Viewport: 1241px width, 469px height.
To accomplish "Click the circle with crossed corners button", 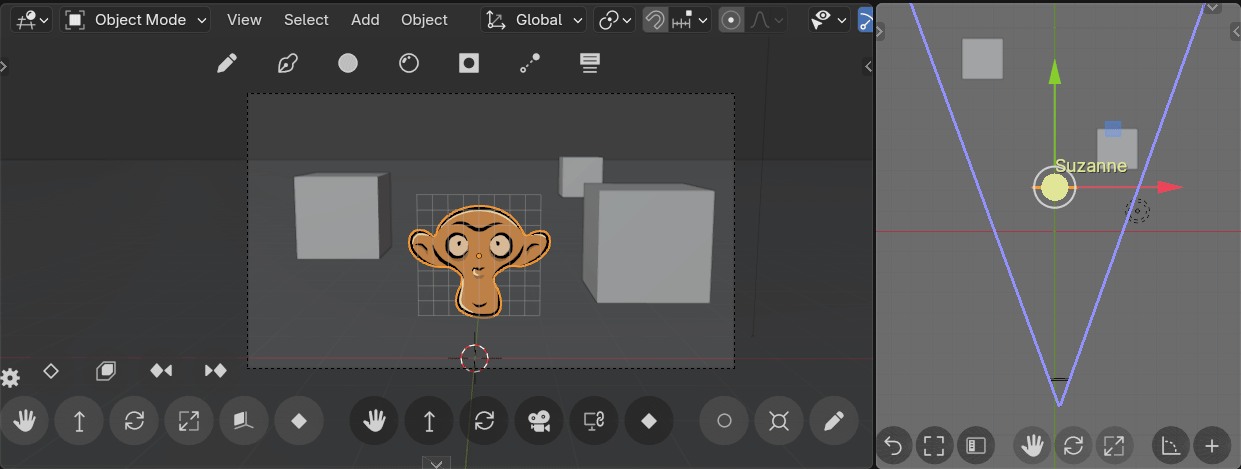I will 779,421.
